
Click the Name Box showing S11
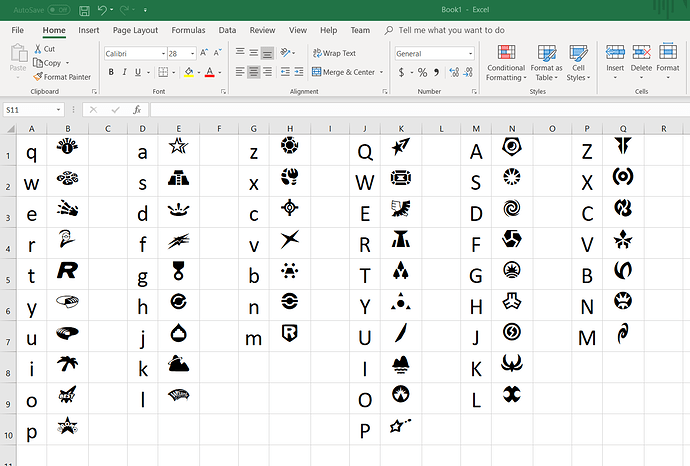tap(30, 109)
